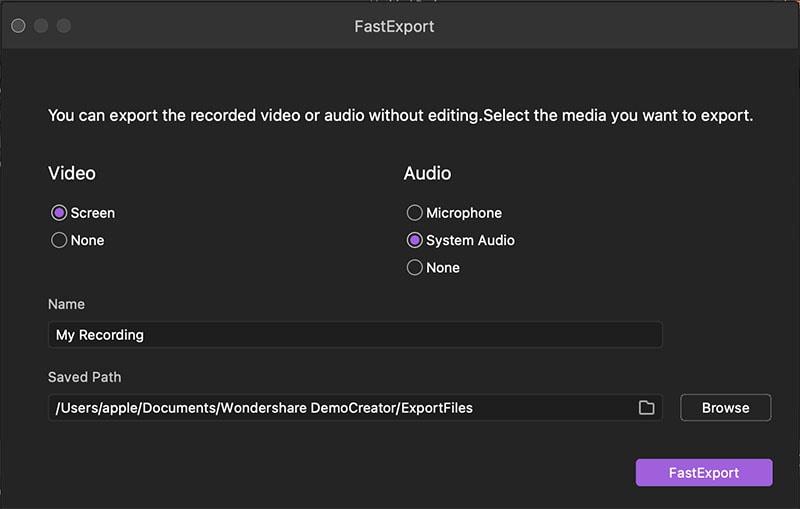Click the Audio section heading

427,173
